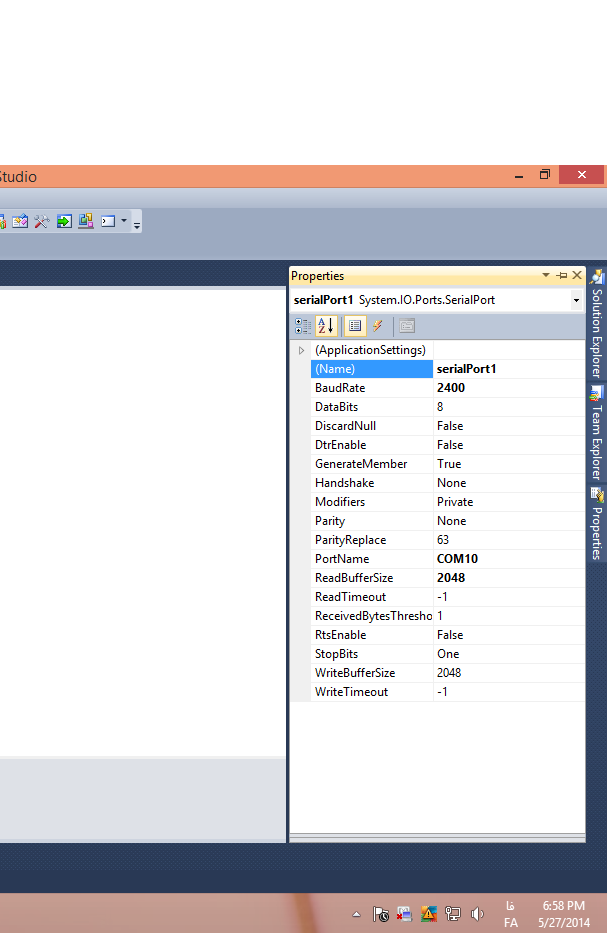Click the green arrow window toolbar icon
The image size is (607, 935).
pos(64,222)
